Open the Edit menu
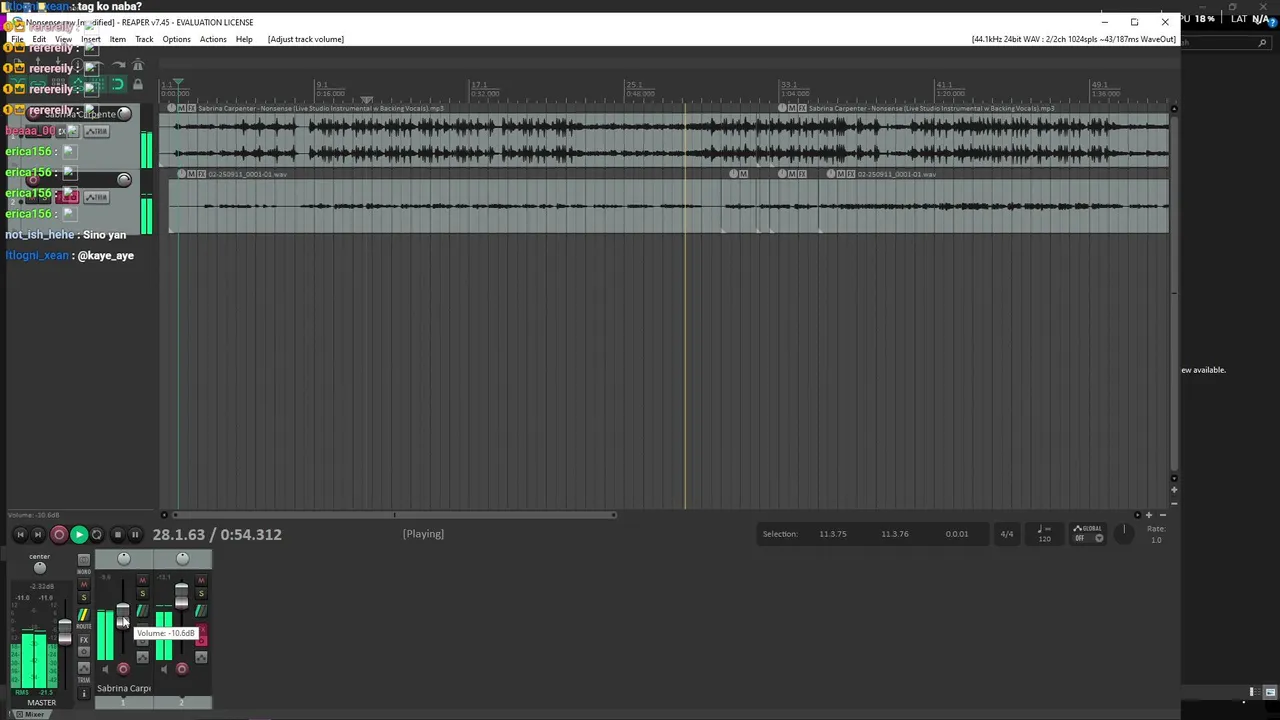Image resolution: width=1280 pixels, height=720 pixels. tap(39, 39)
